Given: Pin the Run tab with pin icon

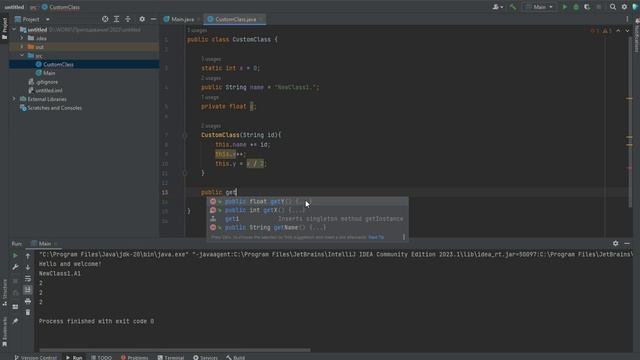Looking at the screenshot, I should [15, 321].
